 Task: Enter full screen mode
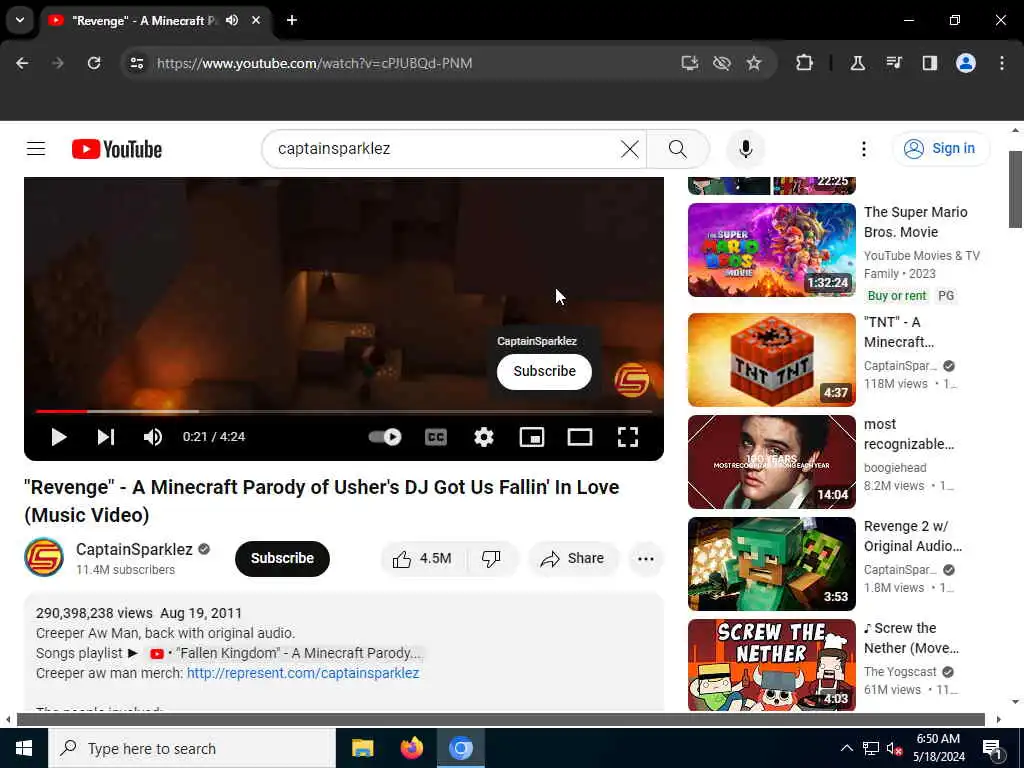[628, 437]
